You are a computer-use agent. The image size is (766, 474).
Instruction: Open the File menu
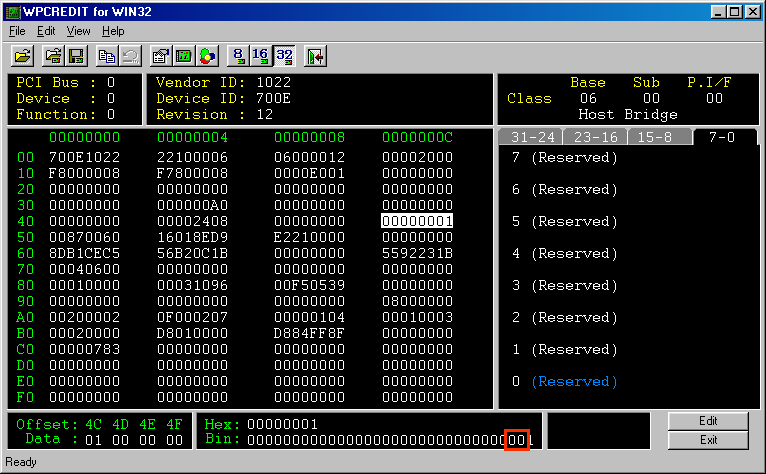click(17, 31)
